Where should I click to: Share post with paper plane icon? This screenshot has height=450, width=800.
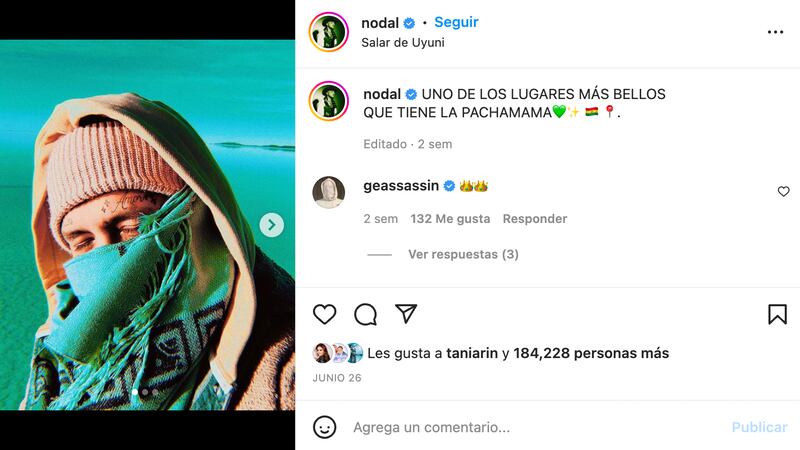tap(406, 314)
